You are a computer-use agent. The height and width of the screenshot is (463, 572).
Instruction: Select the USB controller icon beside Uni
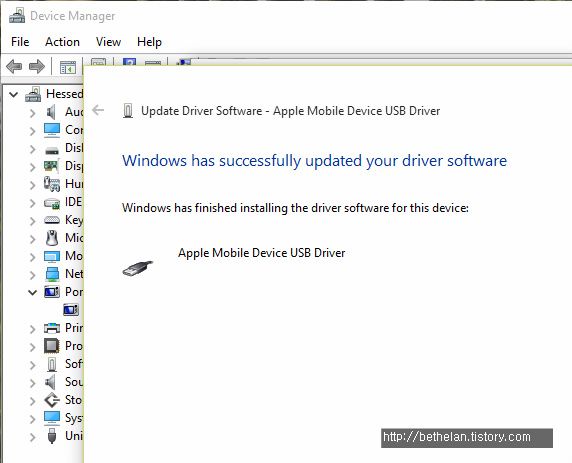click(x=52, y=436)
